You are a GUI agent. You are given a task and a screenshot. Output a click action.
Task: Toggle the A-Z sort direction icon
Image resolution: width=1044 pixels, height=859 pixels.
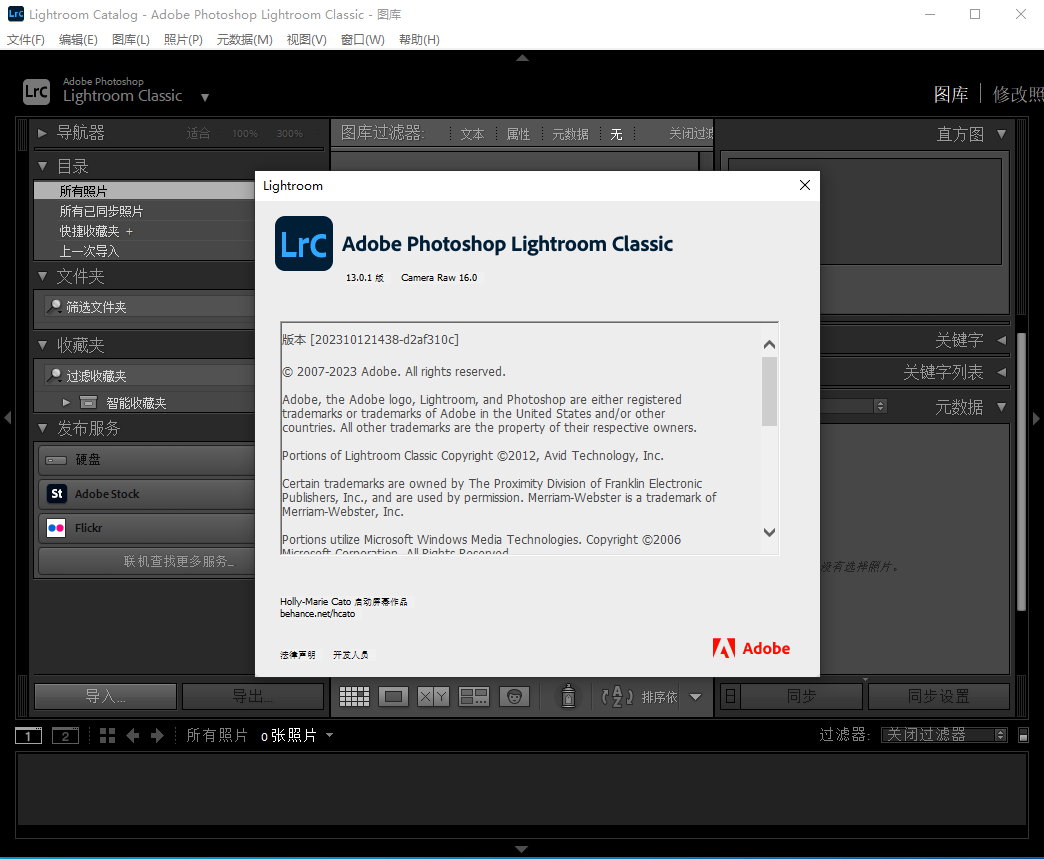tap(617, 697)
